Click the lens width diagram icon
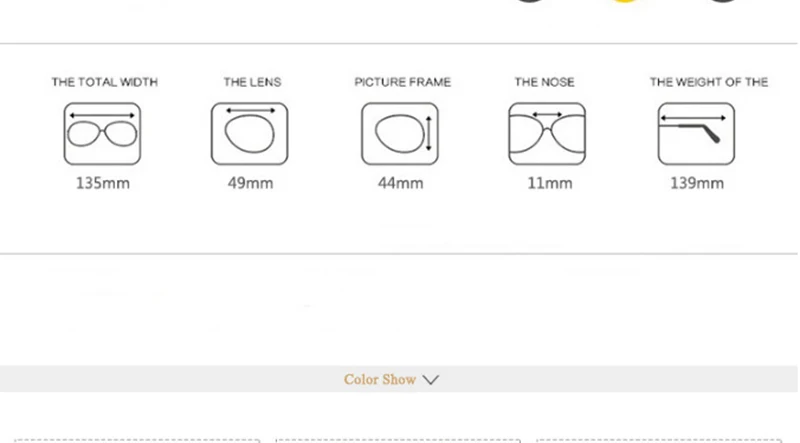The image size is (800, 443). pos(249,134)
